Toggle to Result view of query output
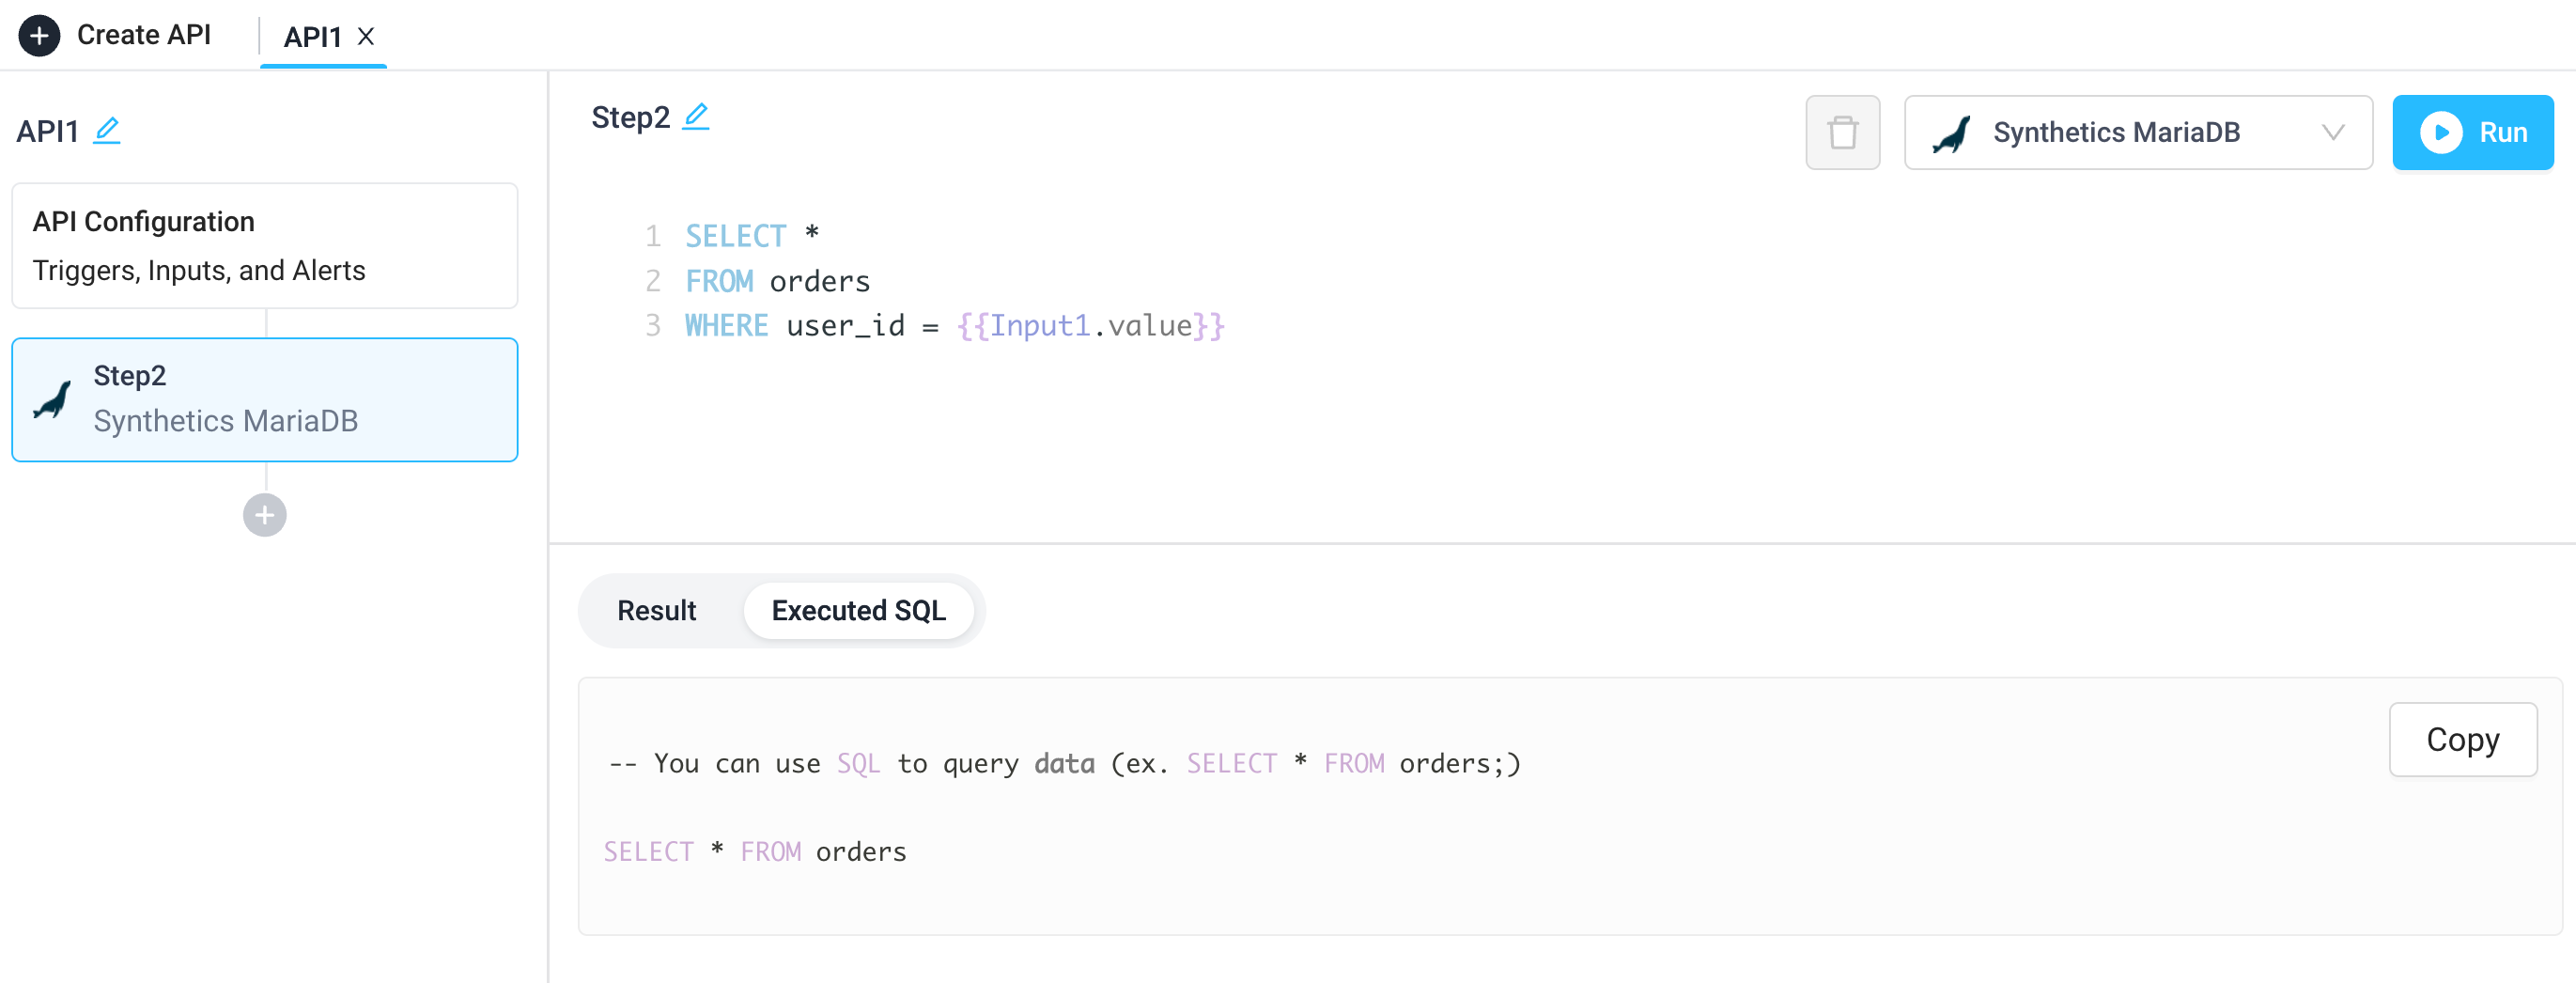Viewport: 2576px width, 983px height. [657, 610]
